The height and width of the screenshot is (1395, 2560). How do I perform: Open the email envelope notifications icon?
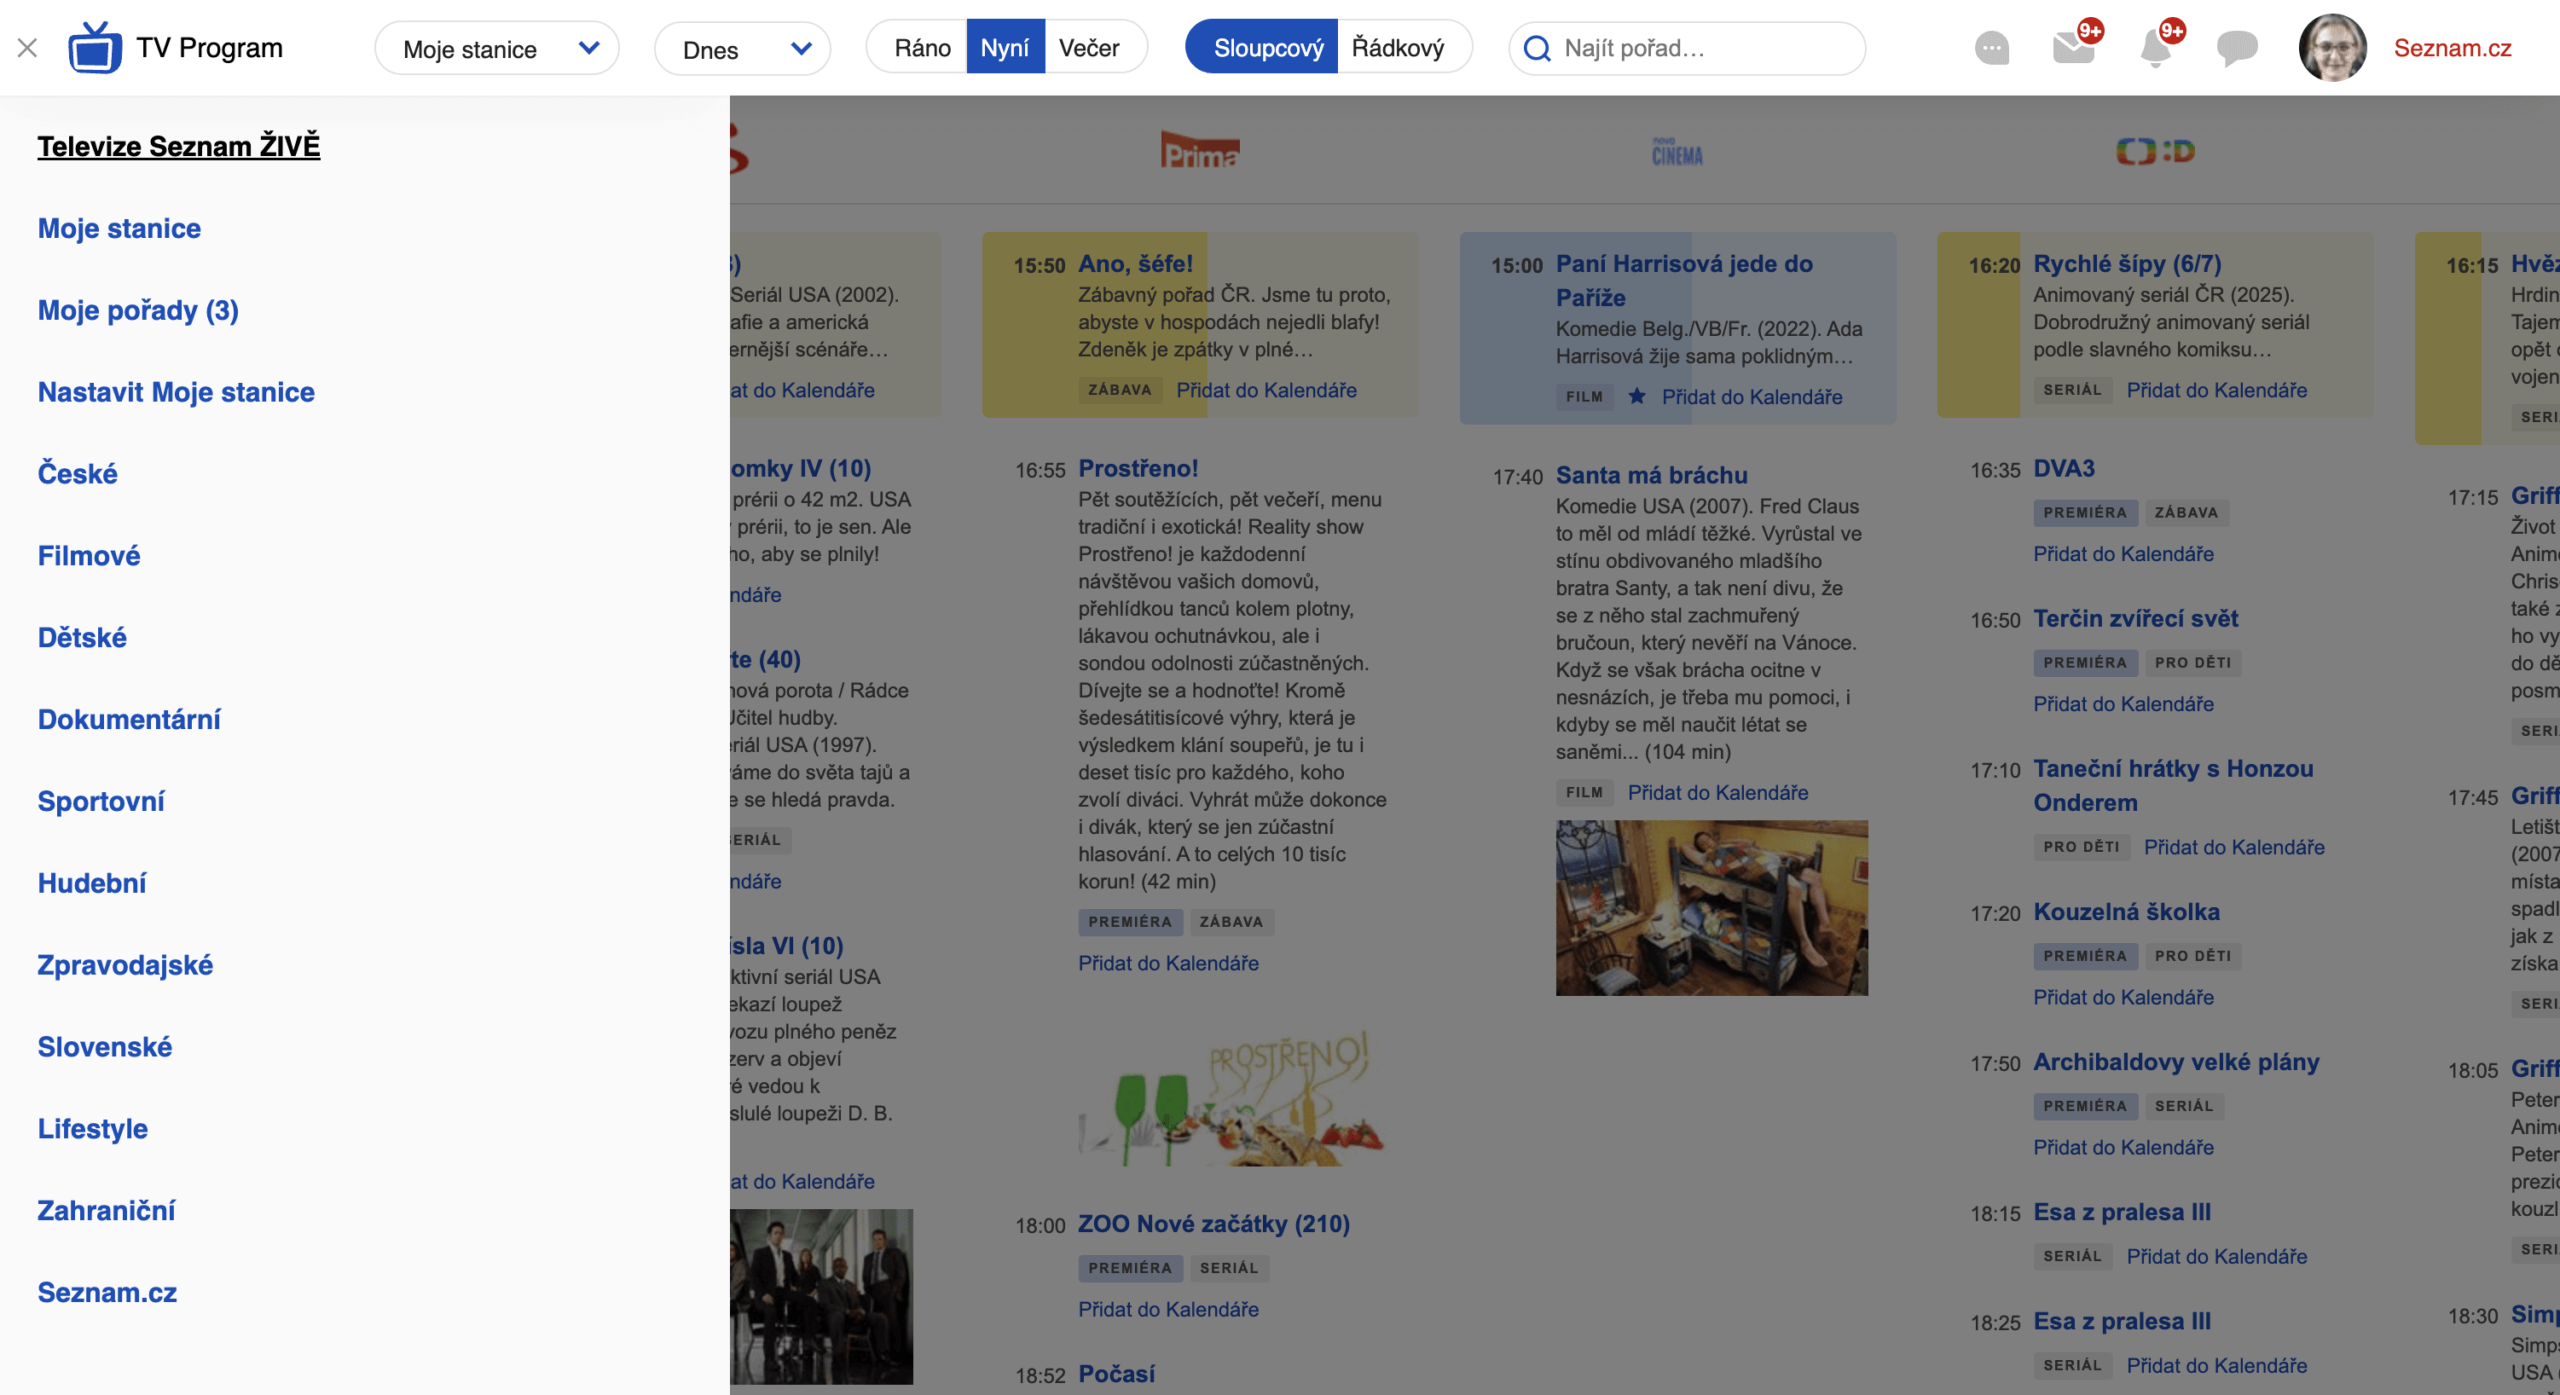pos(2073,48)
